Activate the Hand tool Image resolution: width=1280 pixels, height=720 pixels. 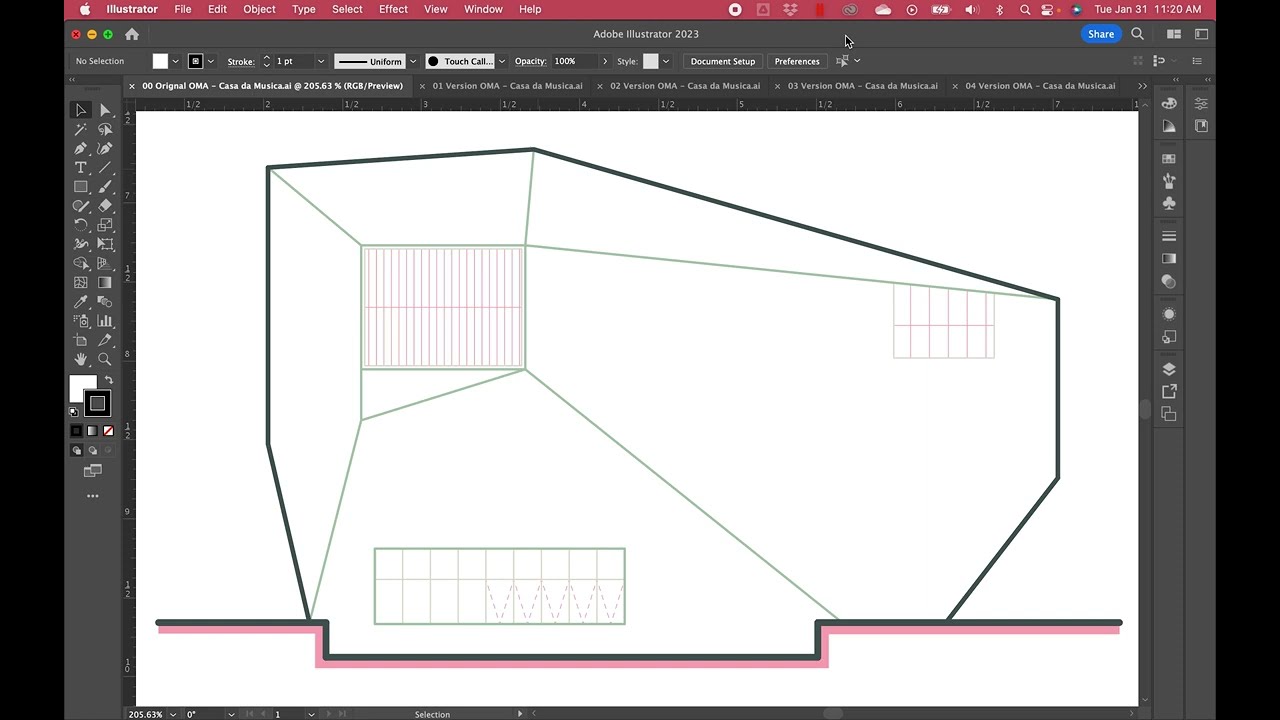tap(81, 359)
